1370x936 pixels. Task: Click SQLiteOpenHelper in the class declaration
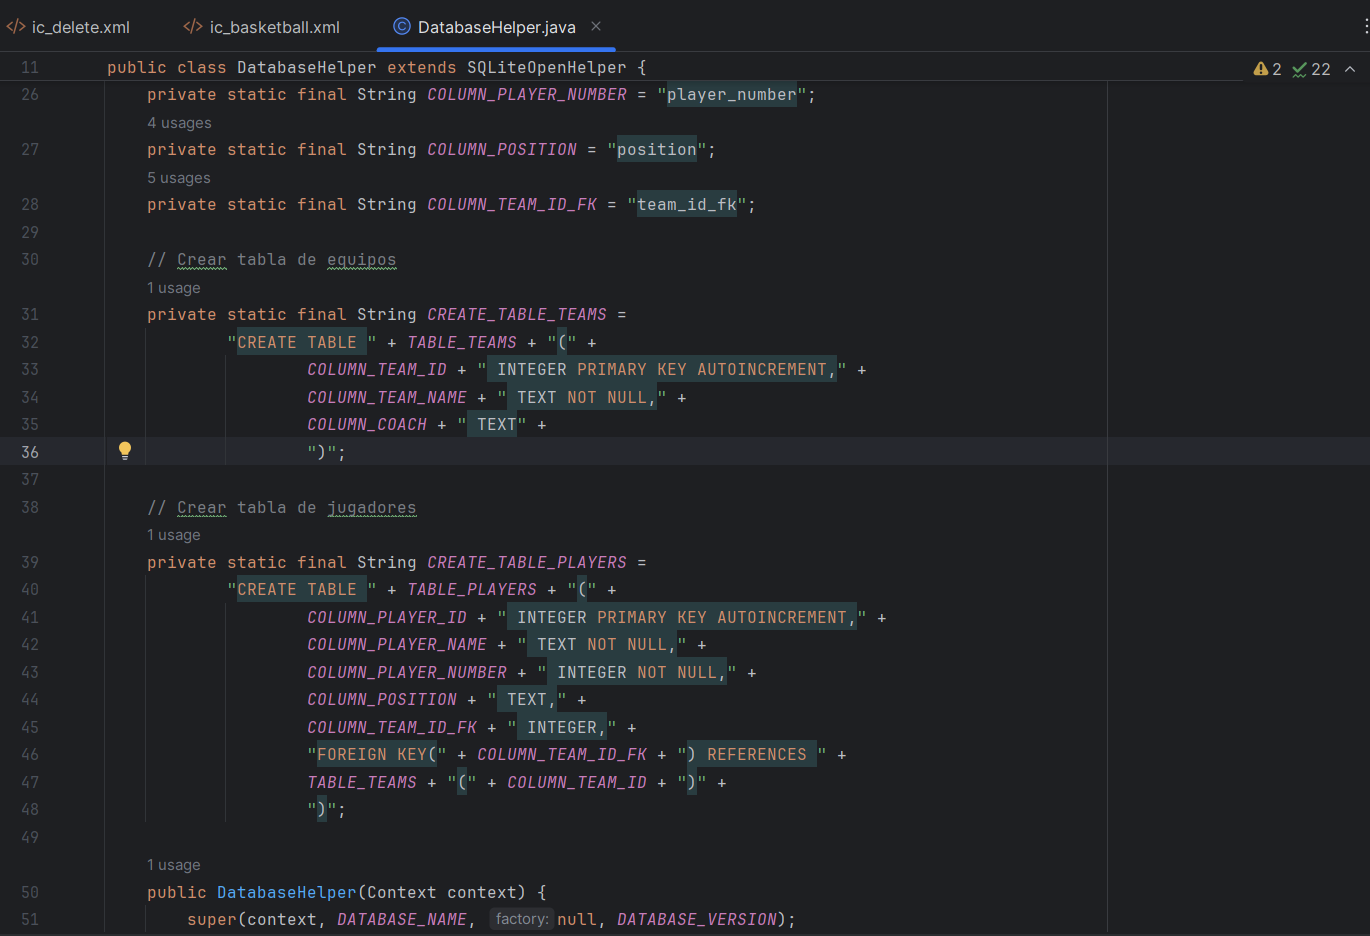tap(546, 67)
